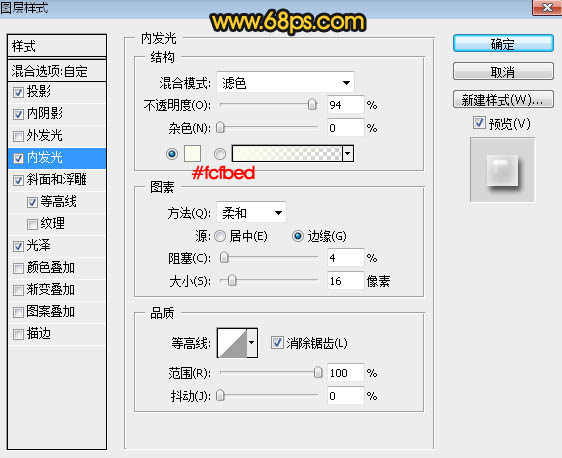
Task: Close the 图层样式 dialog window
Action: pyautogui.click(x=547, y=7)
